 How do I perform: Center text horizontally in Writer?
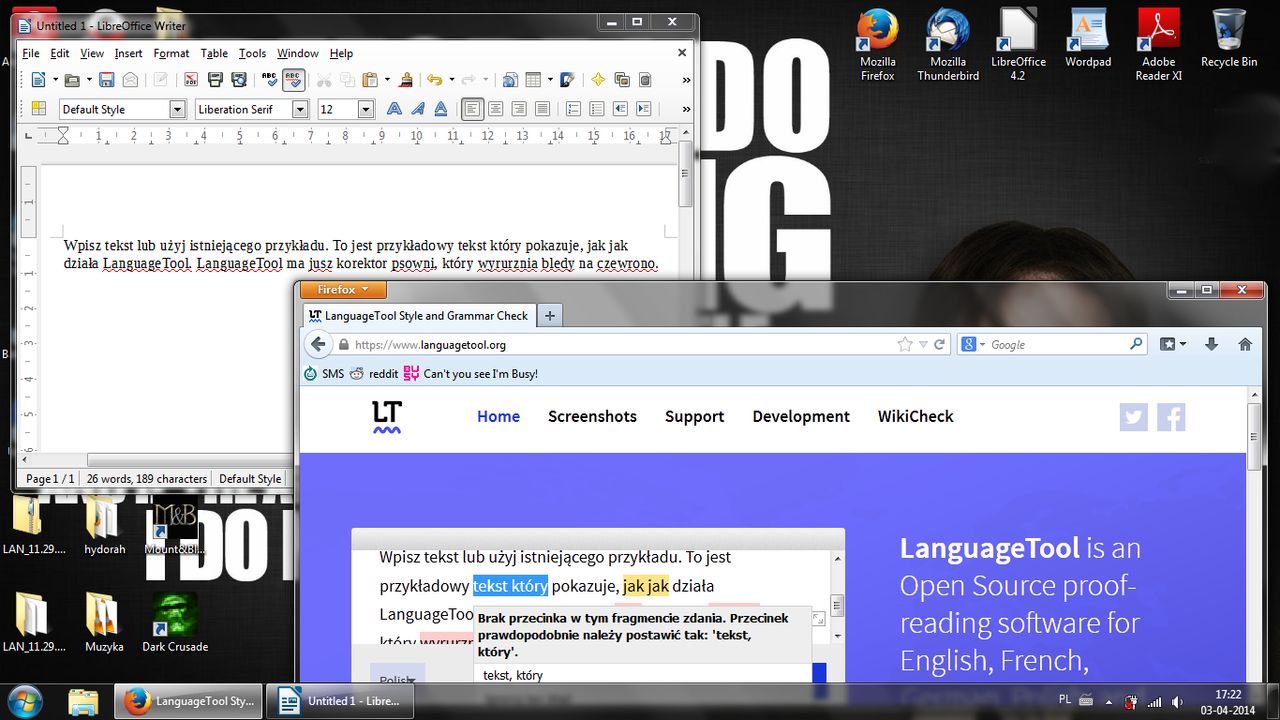coord(495,109)
